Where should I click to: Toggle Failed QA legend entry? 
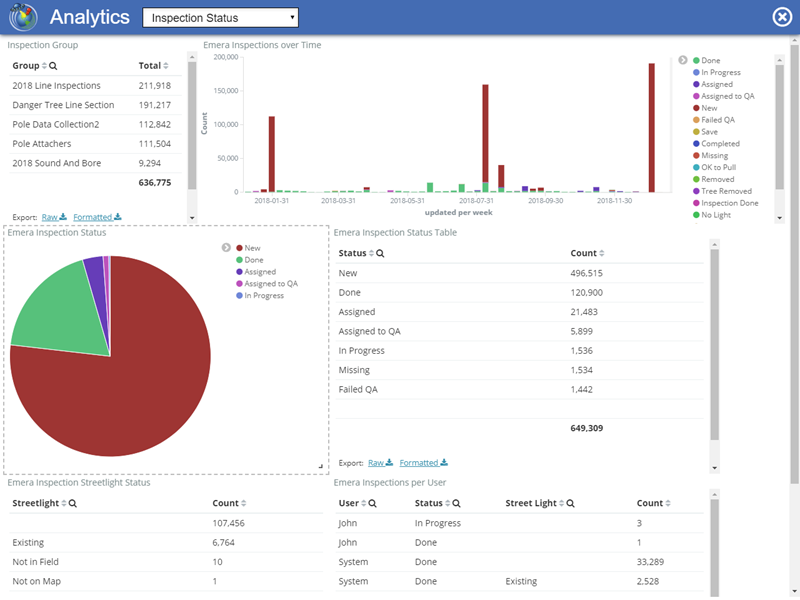tap(714, 120)
